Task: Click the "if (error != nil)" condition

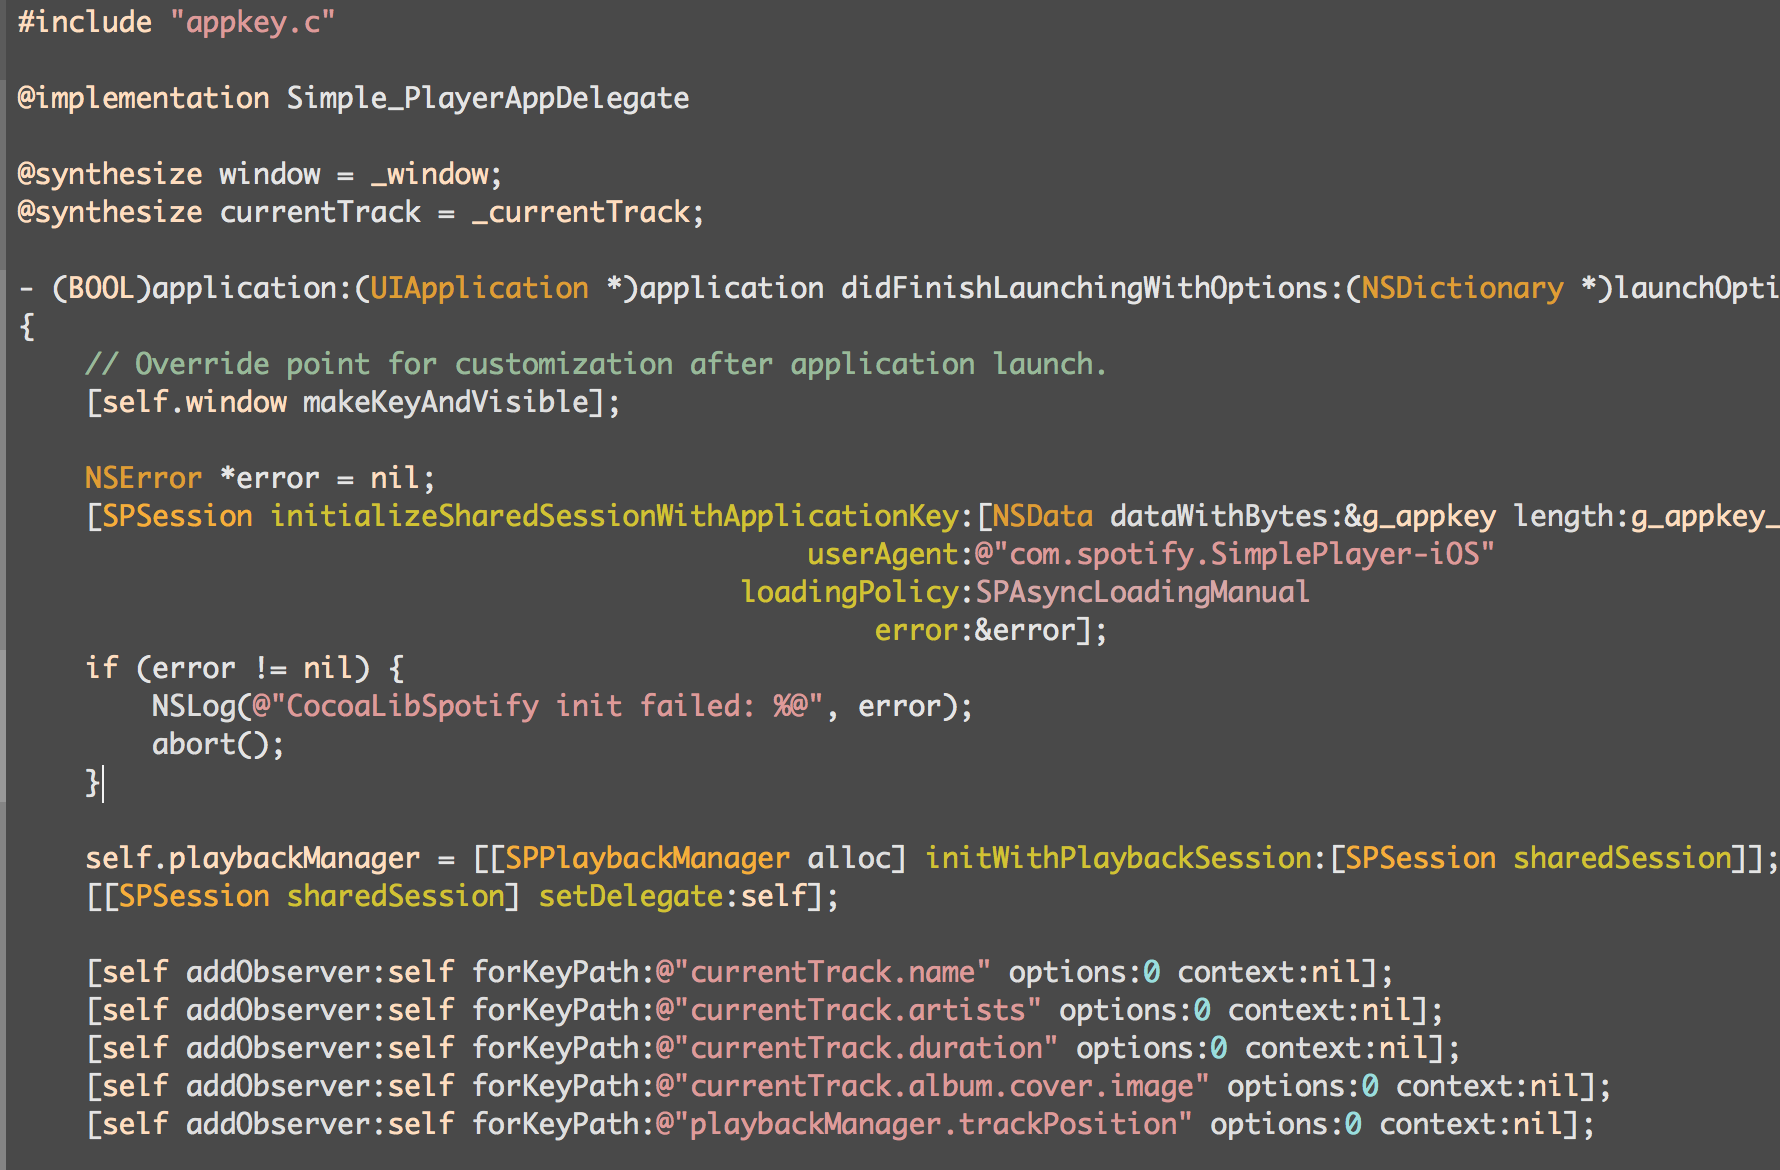Action: tap(227, 668)
